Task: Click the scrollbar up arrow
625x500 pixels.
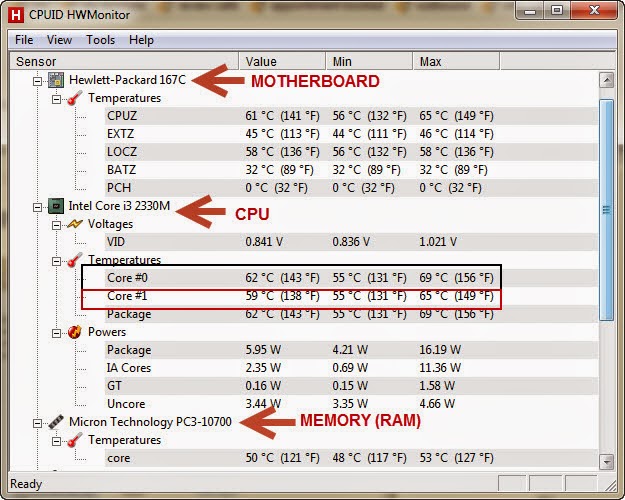Action: (x=606, y=81)
